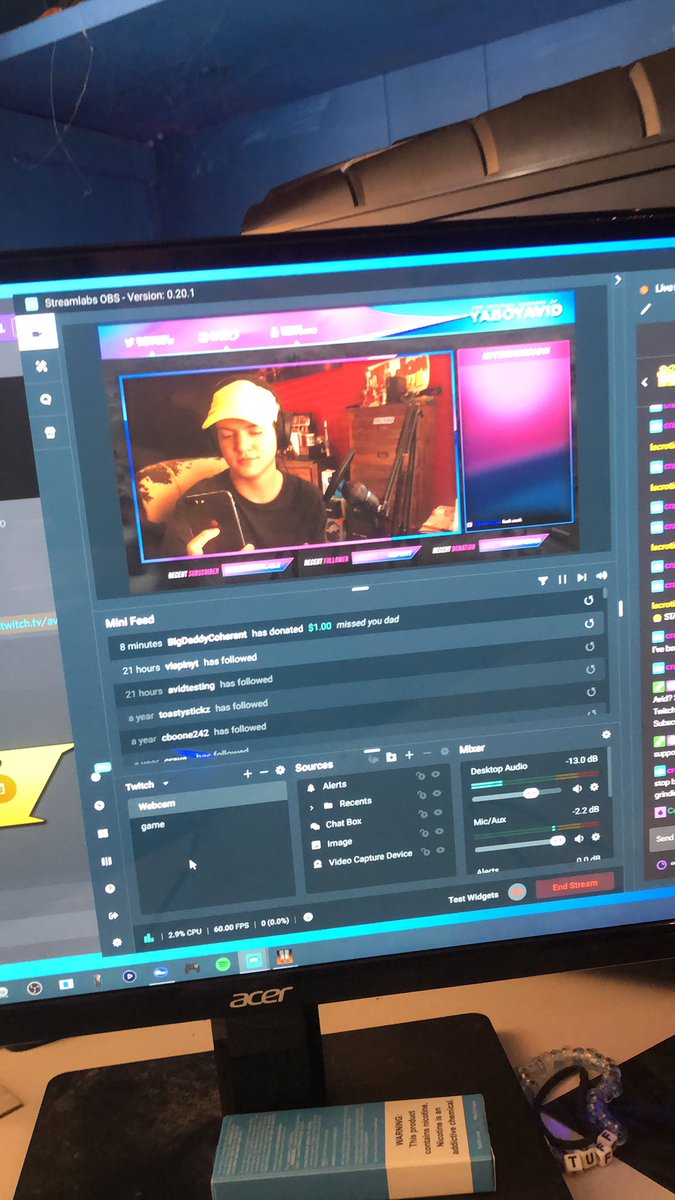
Task: Toggle lock on Chat Box source
Action: click(425, 814)
